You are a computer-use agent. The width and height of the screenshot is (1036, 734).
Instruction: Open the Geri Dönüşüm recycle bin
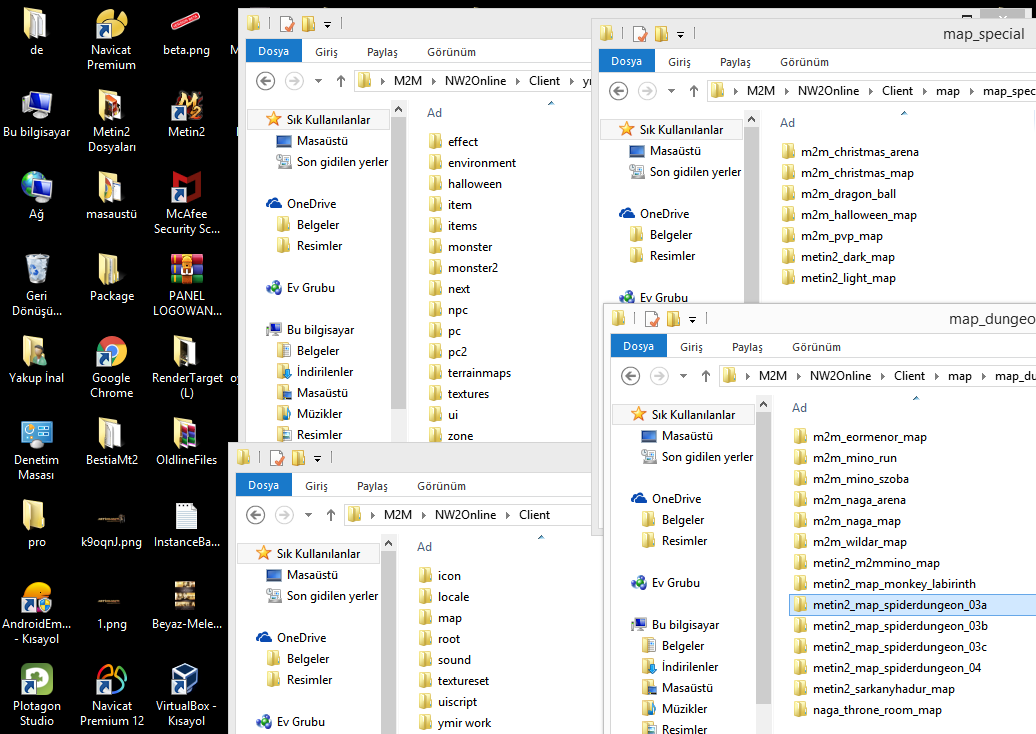[36, 285]
